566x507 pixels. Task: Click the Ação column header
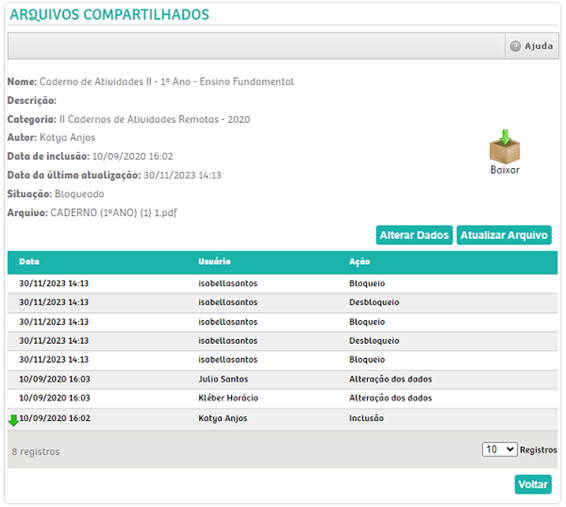(360, 262)
